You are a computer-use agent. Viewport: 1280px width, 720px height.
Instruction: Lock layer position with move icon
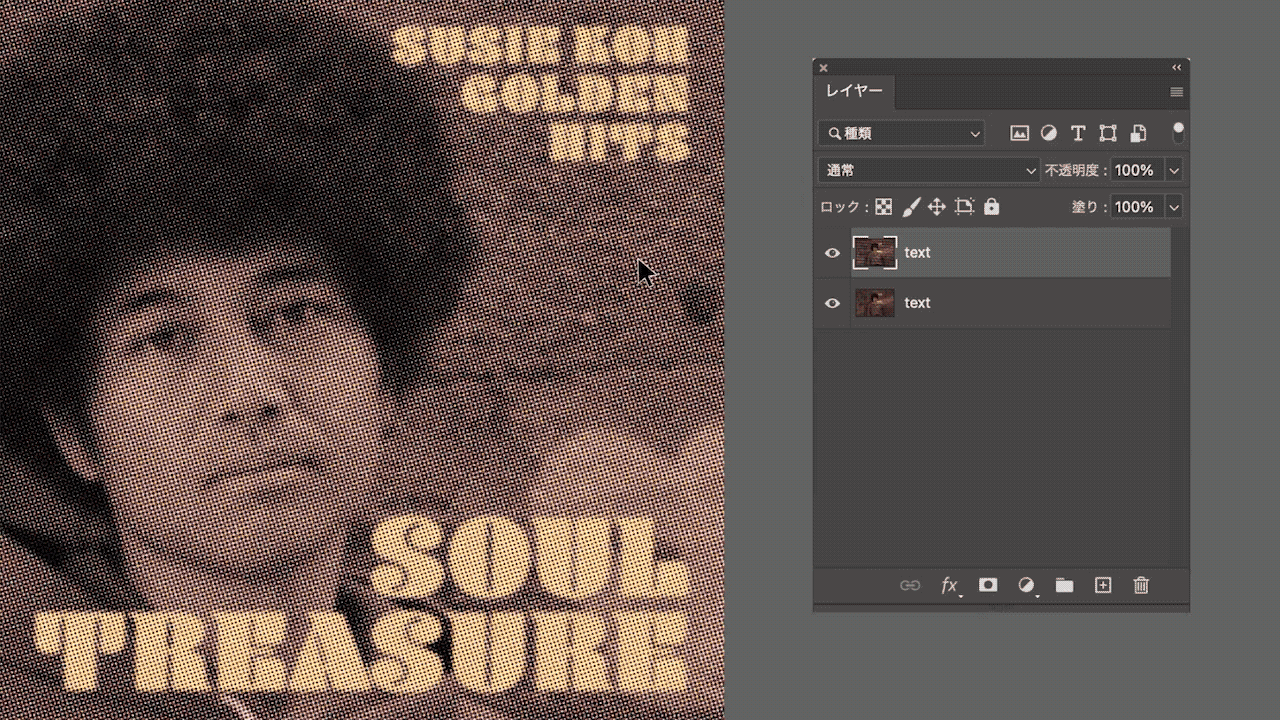click(x=937, y=207)
